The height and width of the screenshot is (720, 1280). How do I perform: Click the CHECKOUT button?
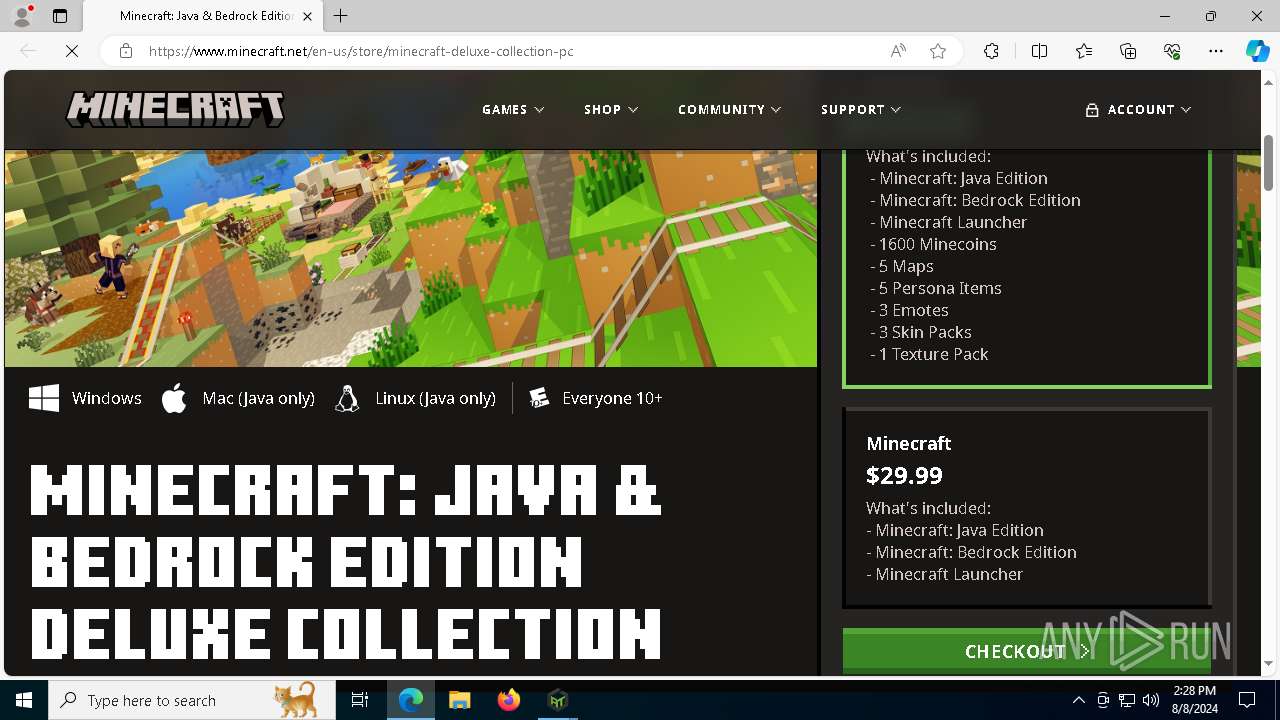(1027, 651)
